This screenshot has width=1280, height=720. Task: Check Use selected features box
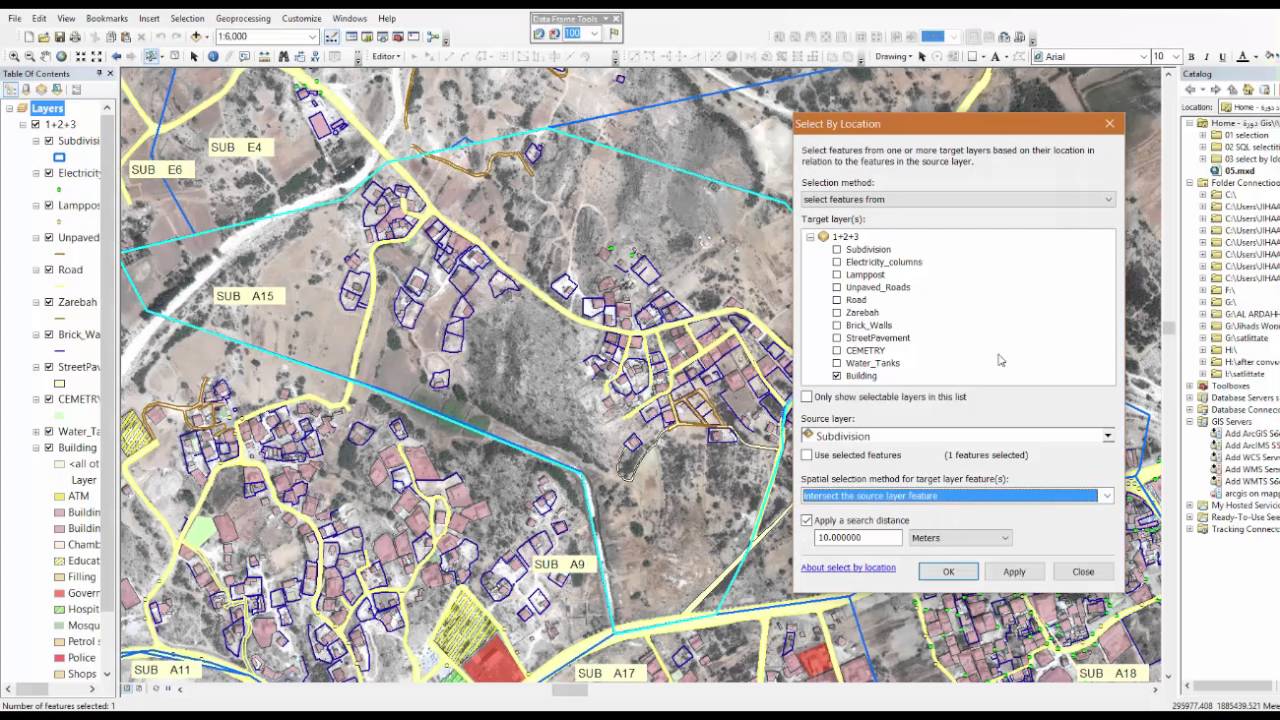point(807,455)
